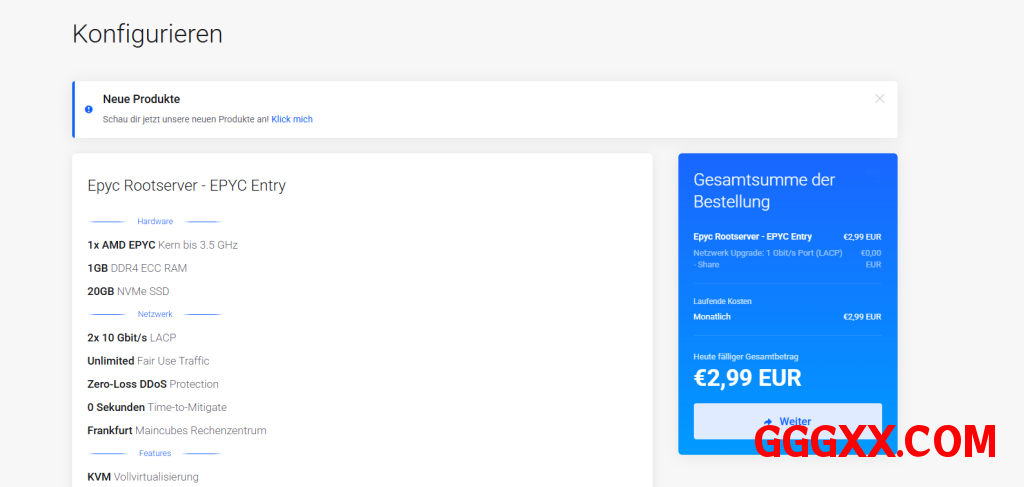Click the '1GB DDR4 ECC RAM' spec line

[x=137, y=268]
